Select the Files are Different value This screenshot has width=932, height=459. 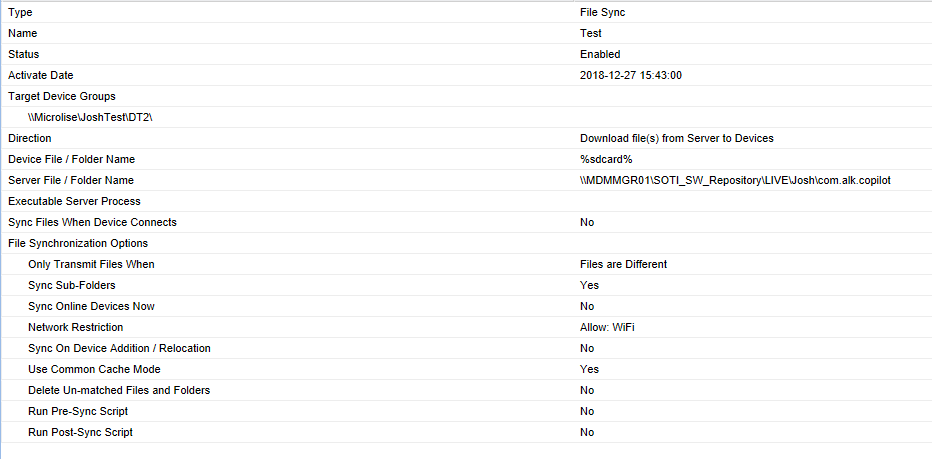(623, 264)
